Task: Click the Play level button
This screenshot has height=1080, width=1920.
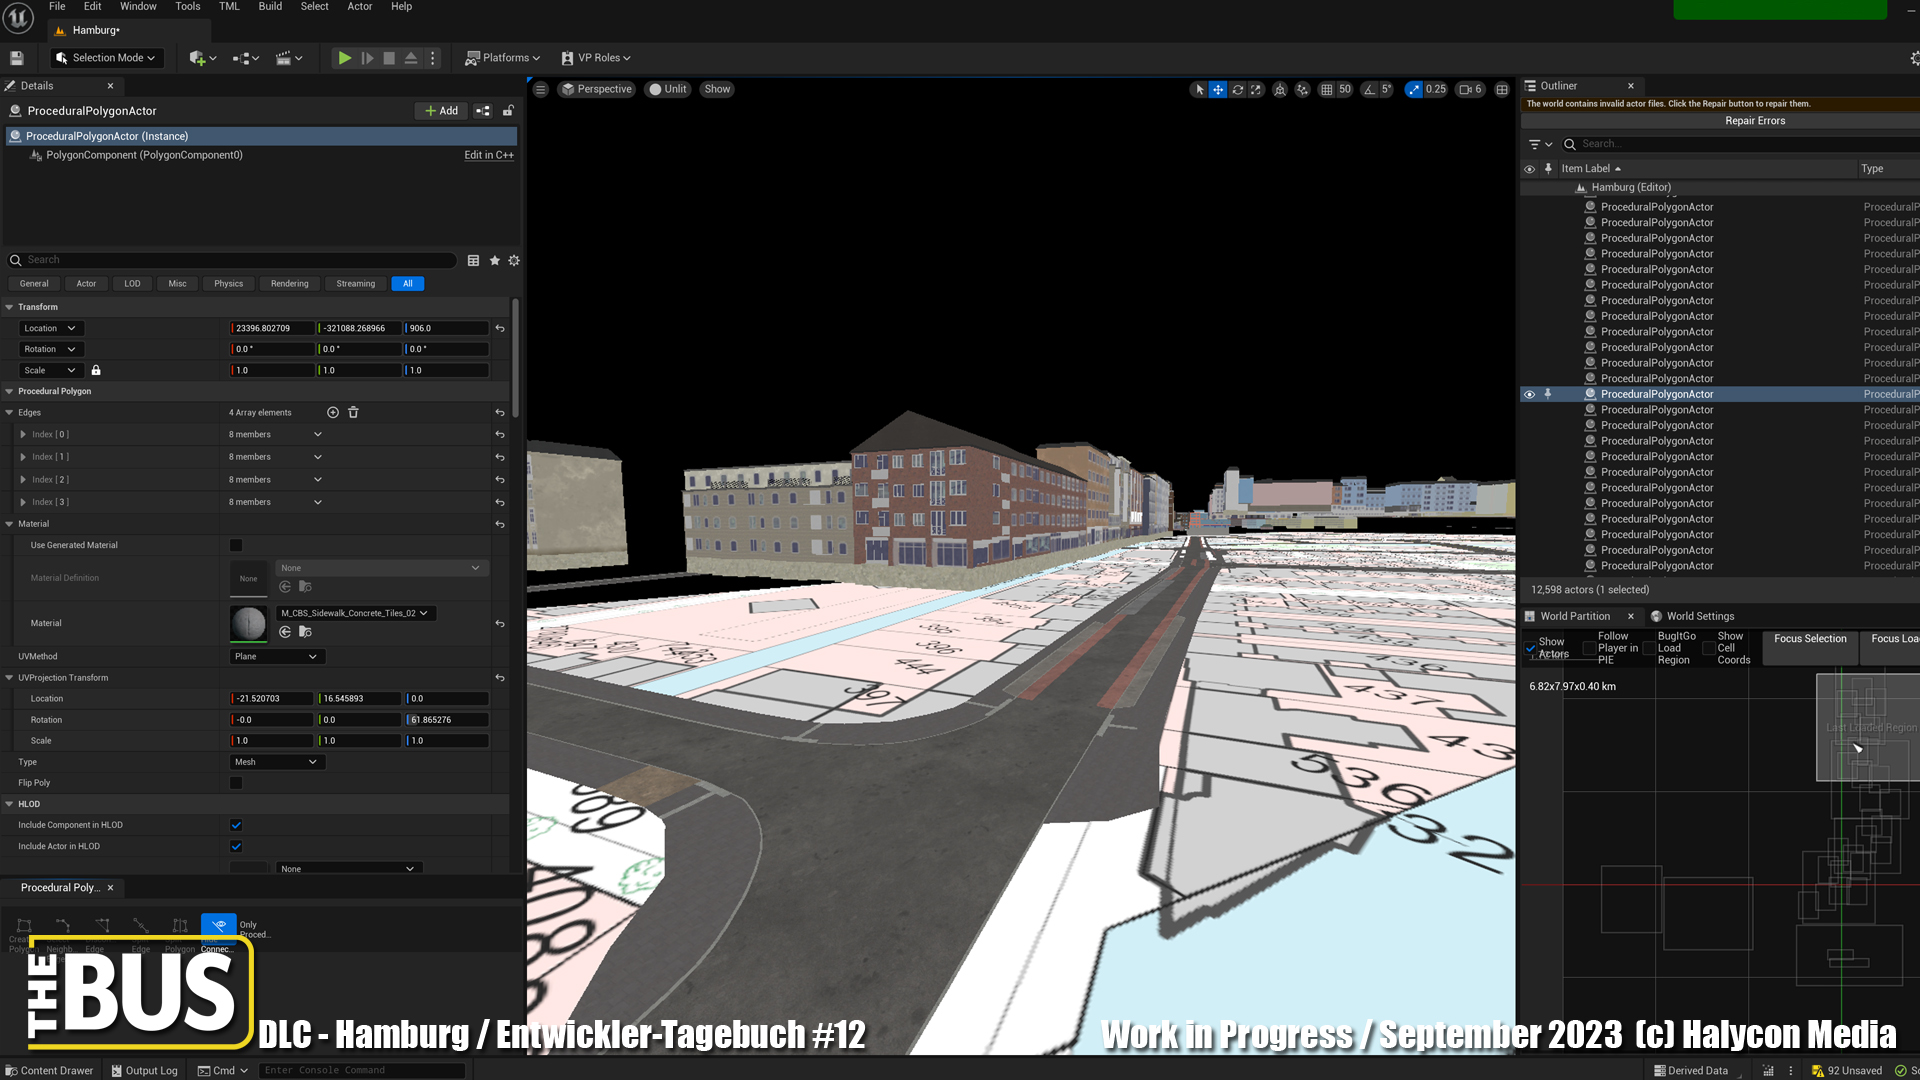Action: [344, 58]
